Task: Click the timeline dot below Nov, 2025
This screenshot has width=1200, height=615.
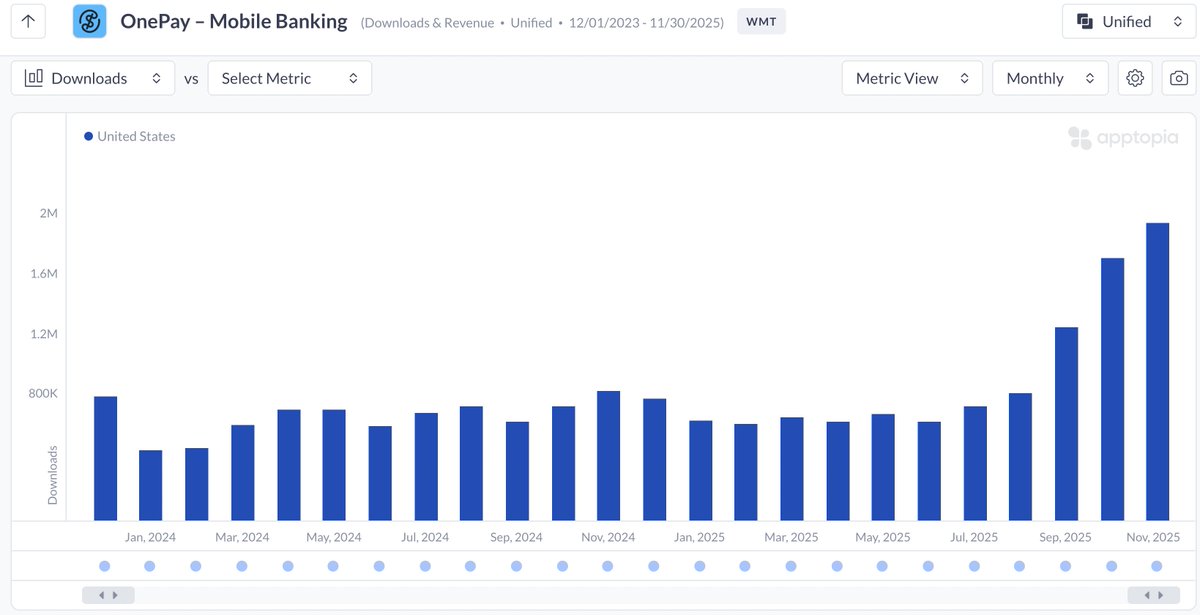Action: pos(1157,566)
